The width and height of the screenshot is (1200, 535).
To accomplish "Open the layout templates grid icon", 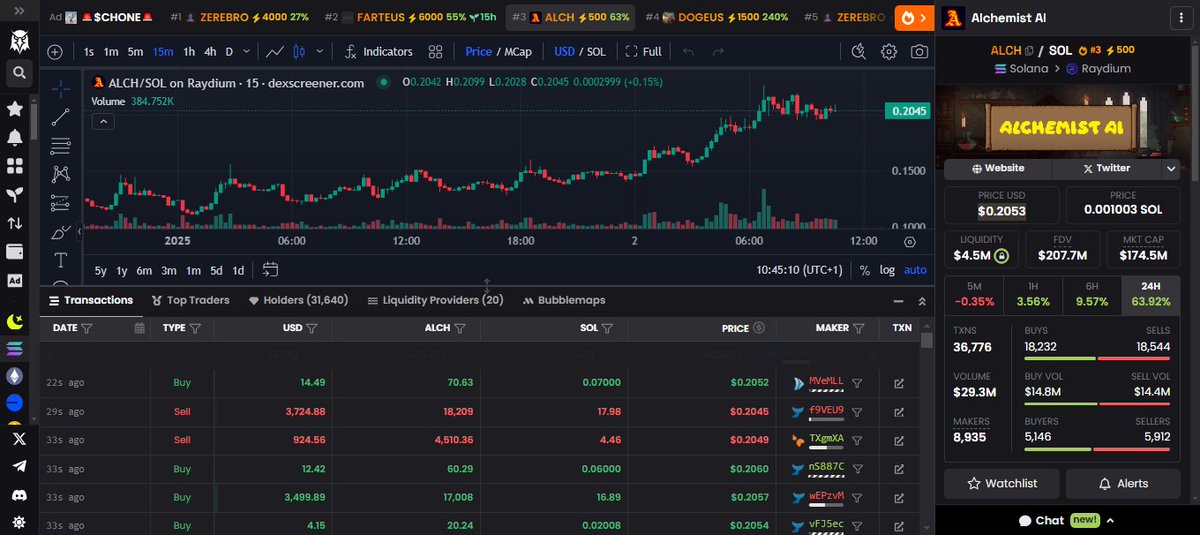I will point(435,51).
